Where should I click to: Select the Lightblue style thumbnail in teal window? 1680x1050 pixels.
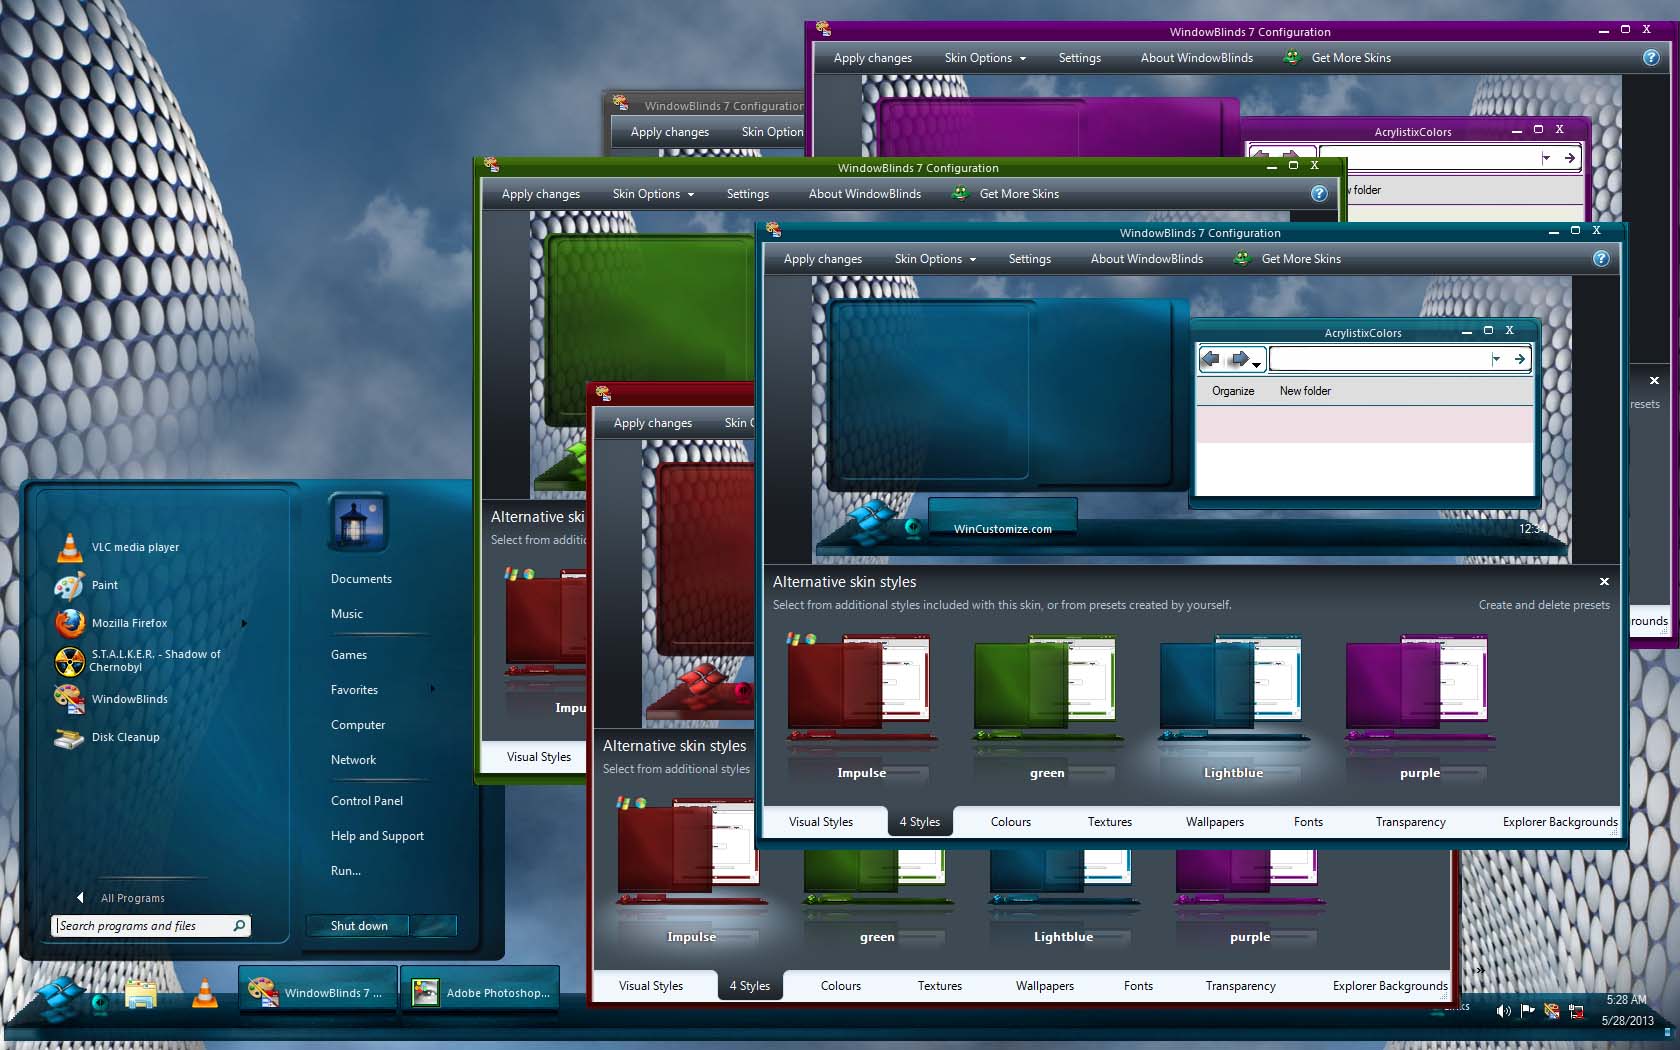1233,706
